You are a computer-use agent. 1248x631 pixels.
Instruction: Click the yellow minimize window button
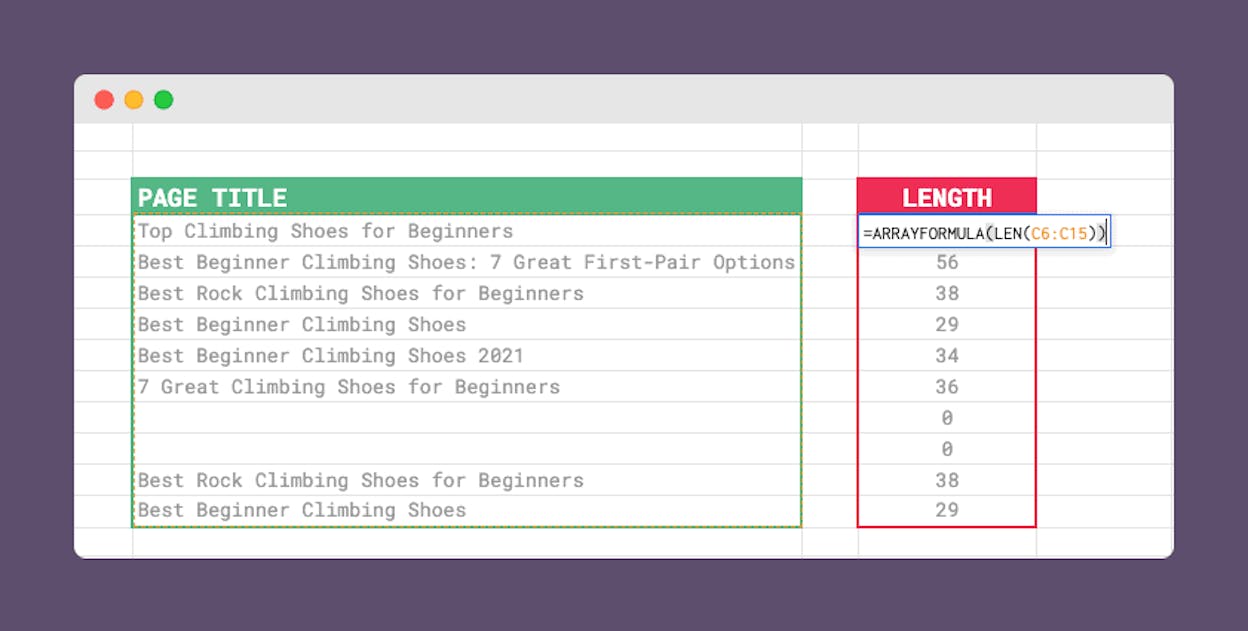point(134,99)
